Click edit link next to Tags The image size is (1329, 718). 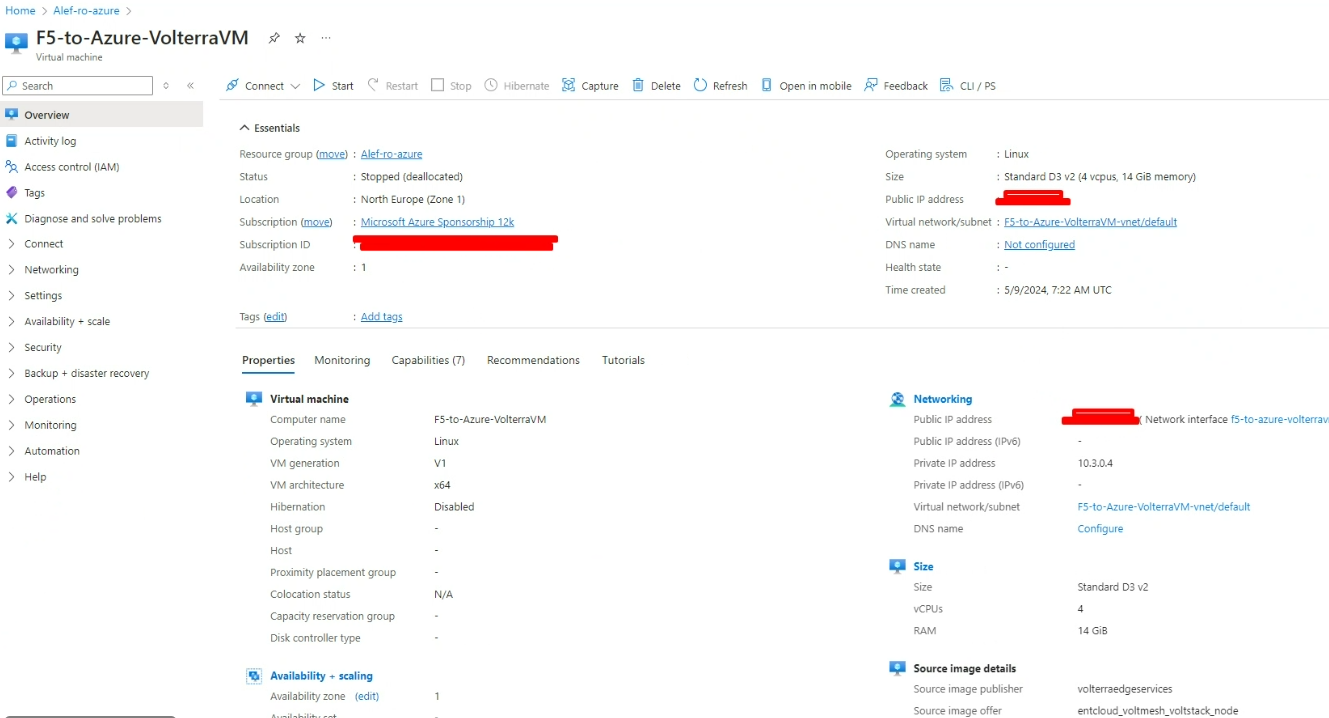[x=275, y=317]
